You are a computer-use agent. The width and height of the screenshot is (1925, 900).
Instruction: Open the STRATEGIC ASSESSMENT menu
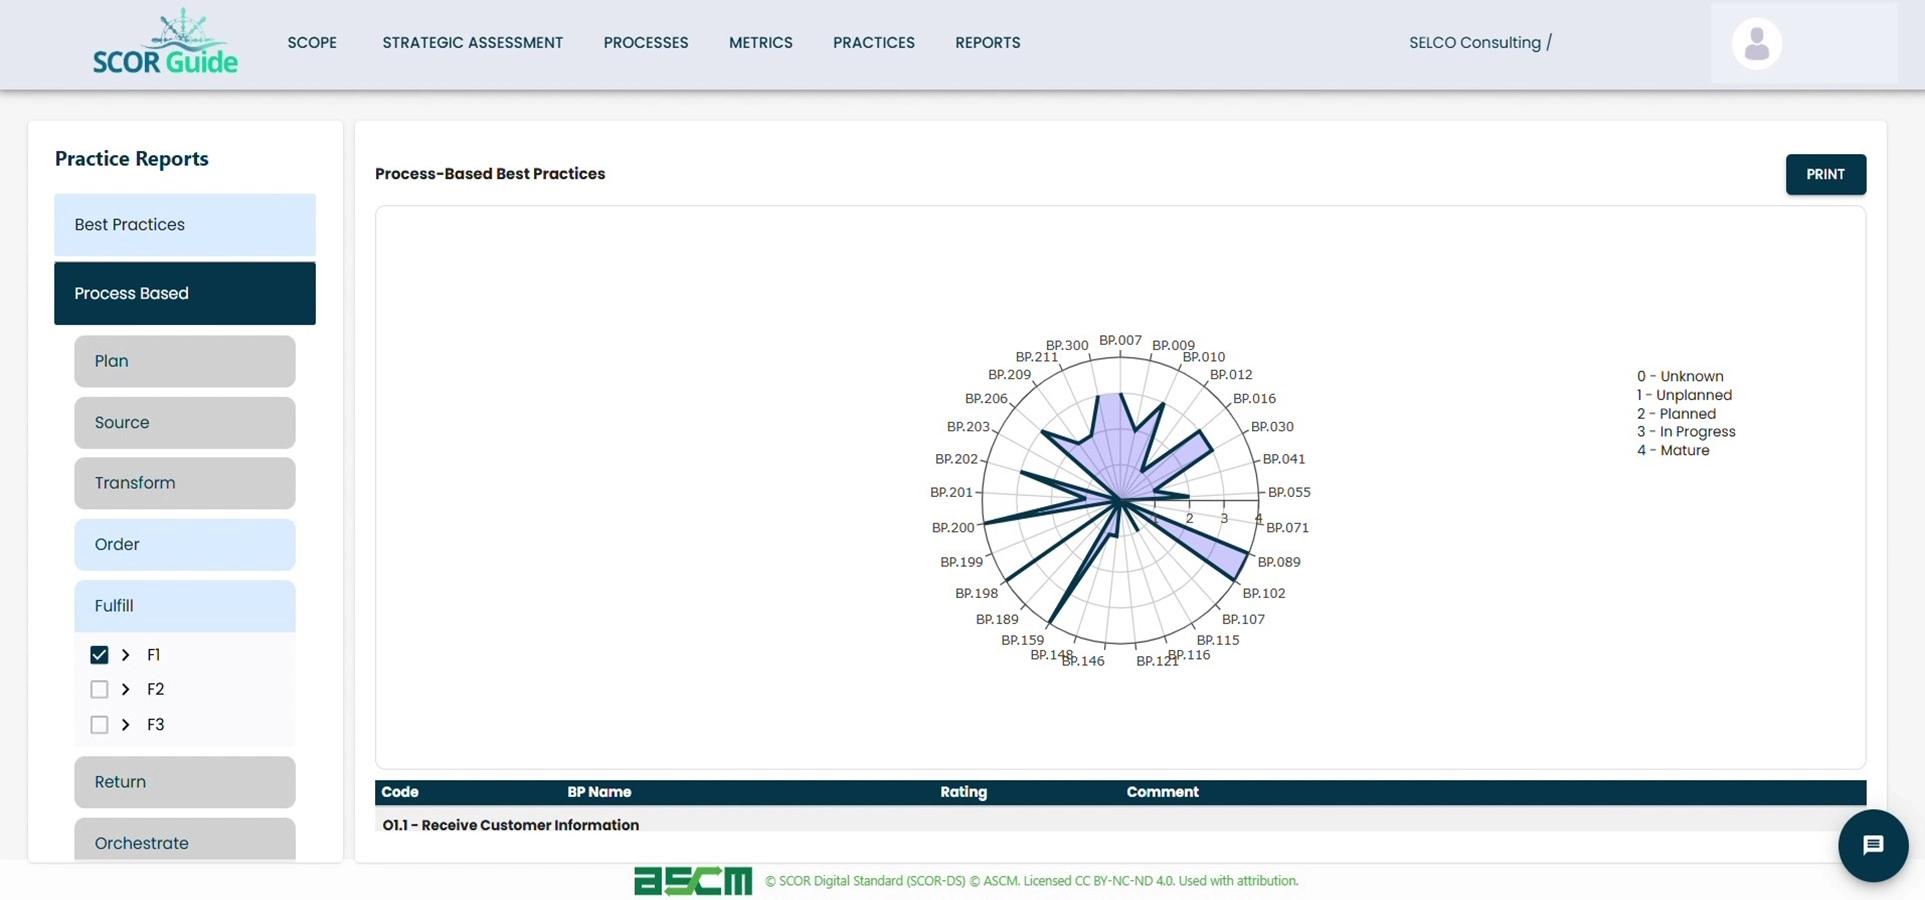click(472, 42)
